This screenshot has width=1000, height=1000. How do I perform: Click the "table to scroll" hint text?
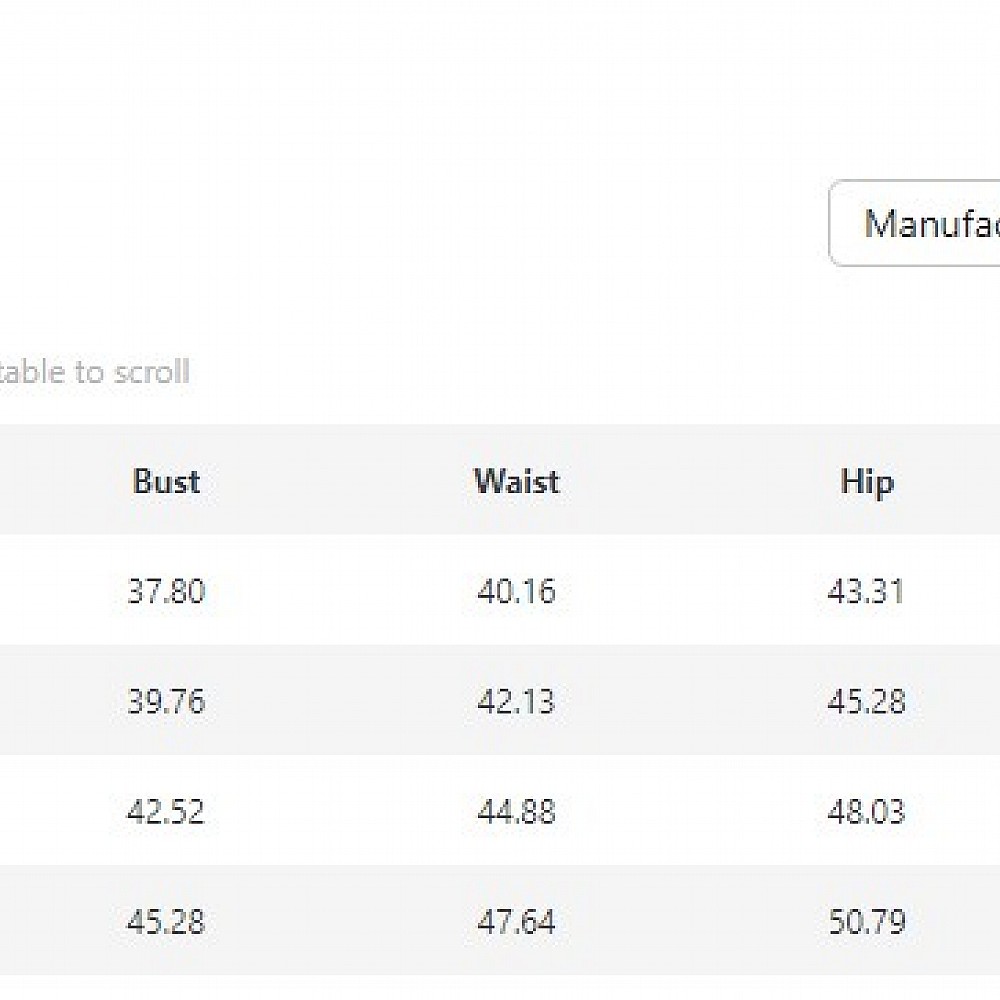click(94, 372)
